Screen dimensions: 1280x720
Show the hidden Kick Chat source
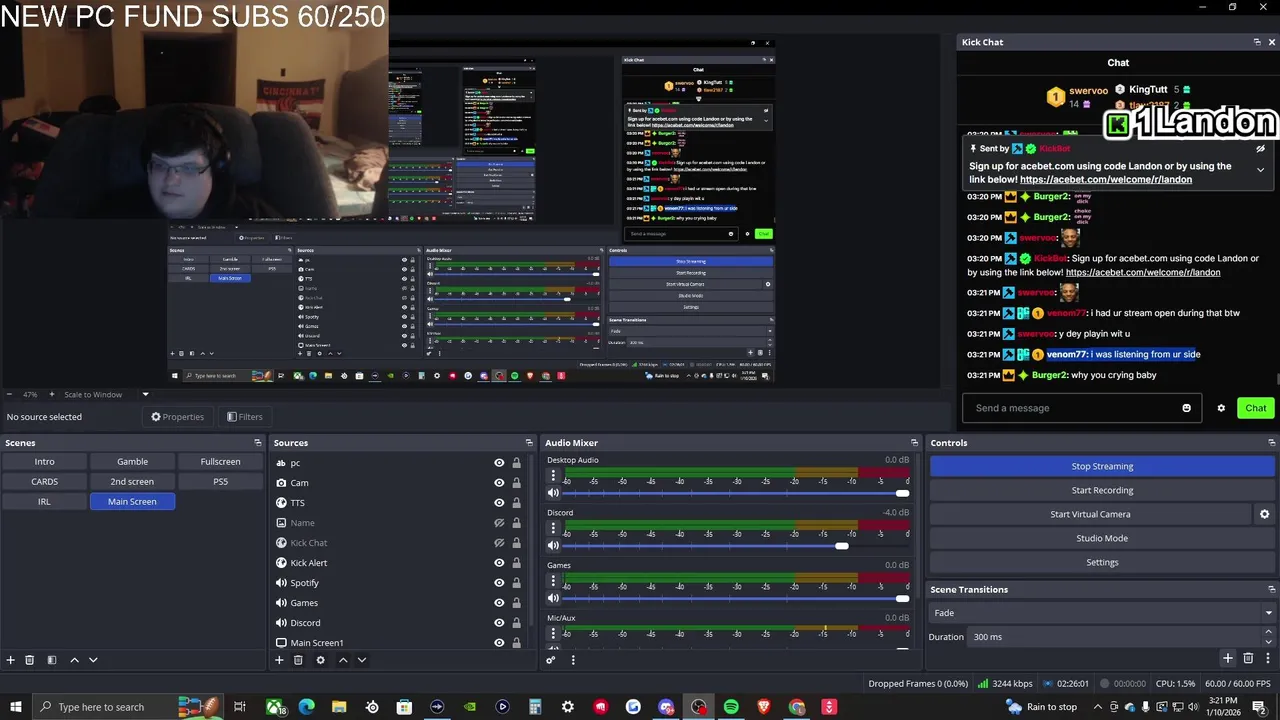(x=499, y=543)
